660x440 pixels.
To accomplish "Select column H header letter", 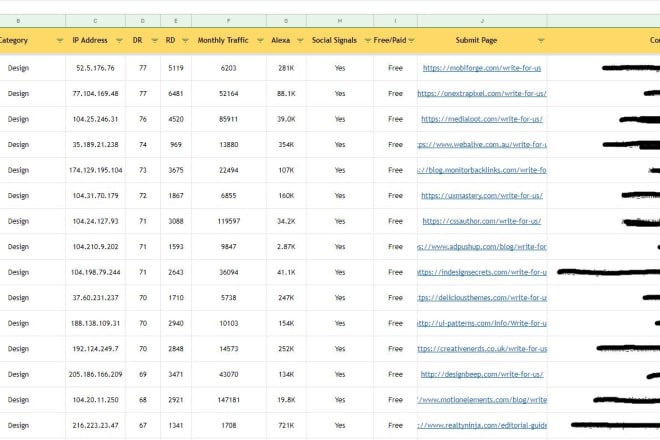I will click(x=340, y=21).
